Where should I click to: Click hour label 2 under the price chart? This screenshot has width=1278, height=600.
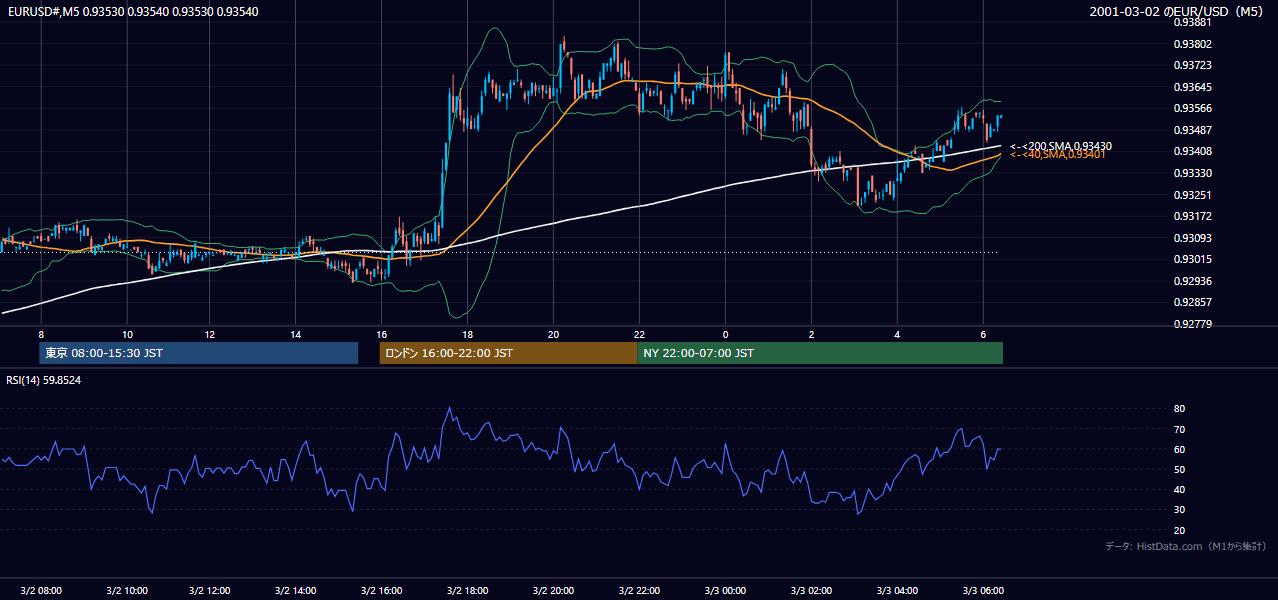point(812,334)
